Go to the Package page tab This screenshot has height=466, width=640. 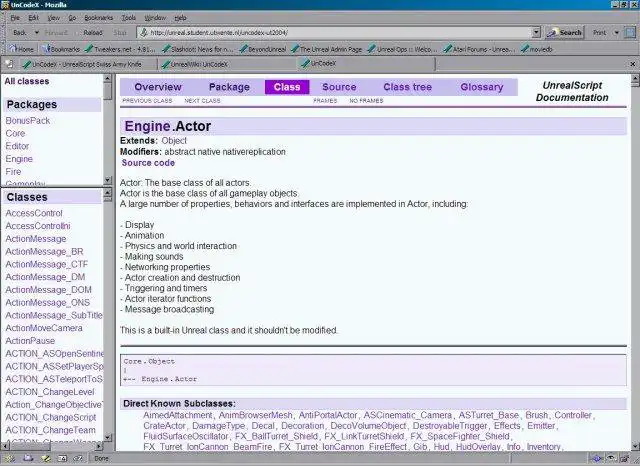(x=229, y=87)
